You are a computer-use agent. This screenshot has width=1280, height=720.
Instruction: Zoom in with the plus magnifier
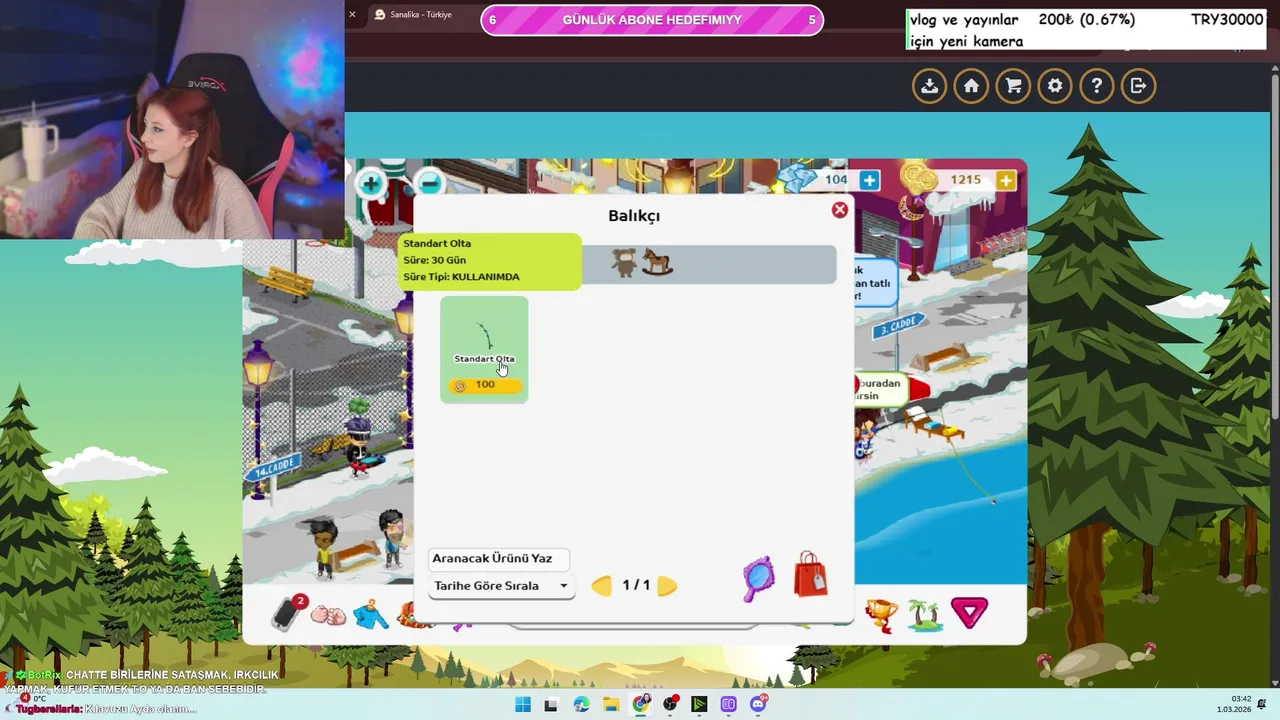(371, 183)
